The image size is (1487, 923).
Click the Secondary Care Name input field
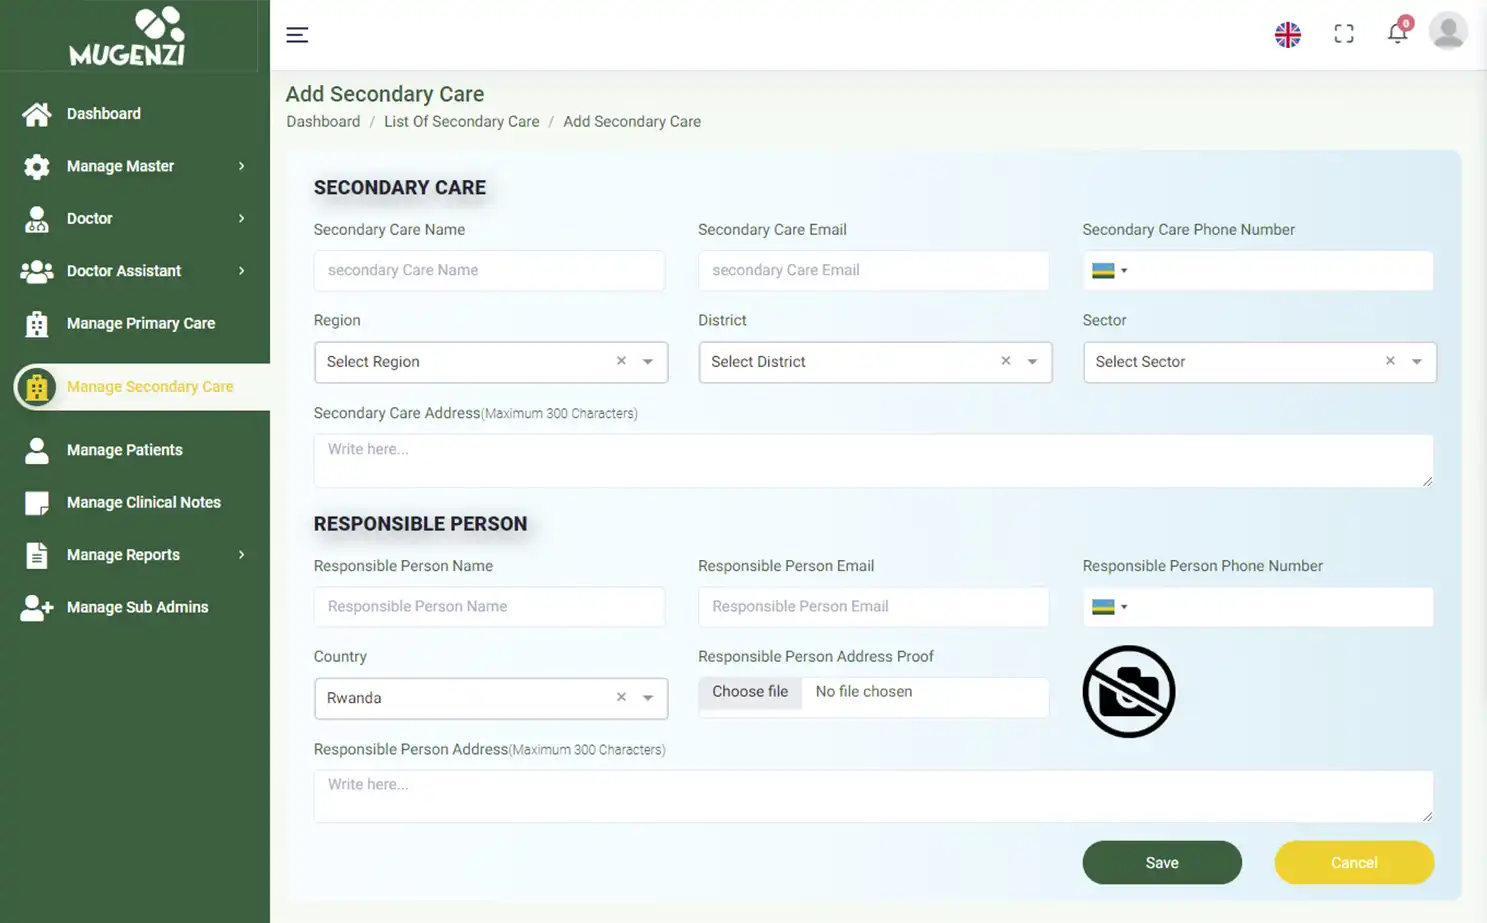(x=489, y=270)
